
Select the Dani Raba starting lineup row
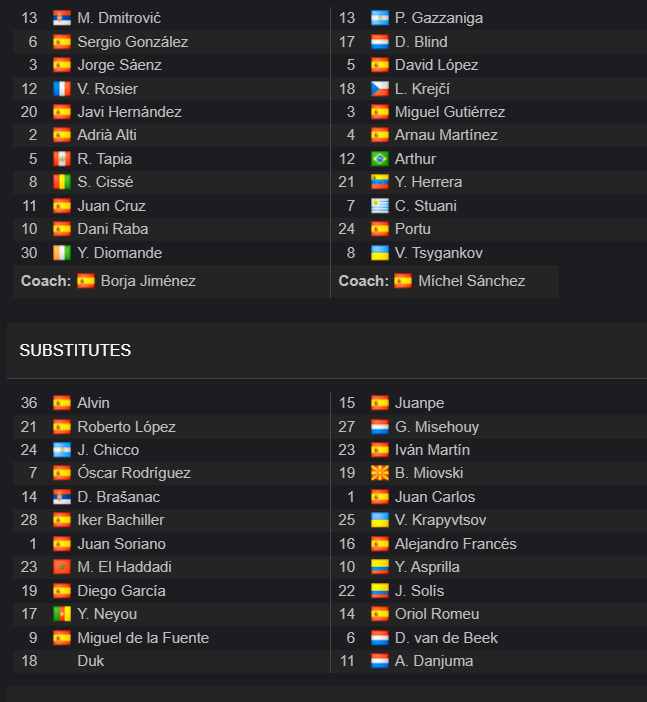171,229
